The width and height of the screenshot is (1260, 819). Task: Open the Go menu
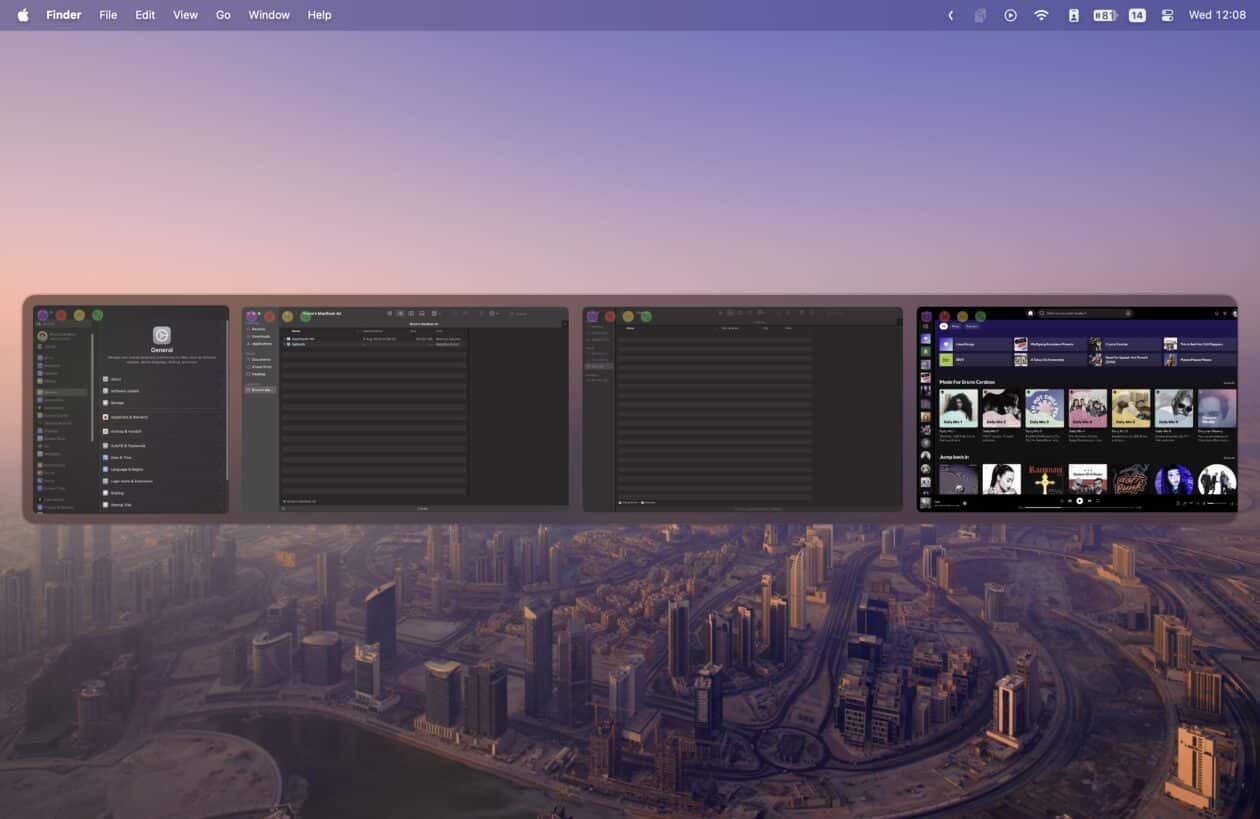pos(223,15)
